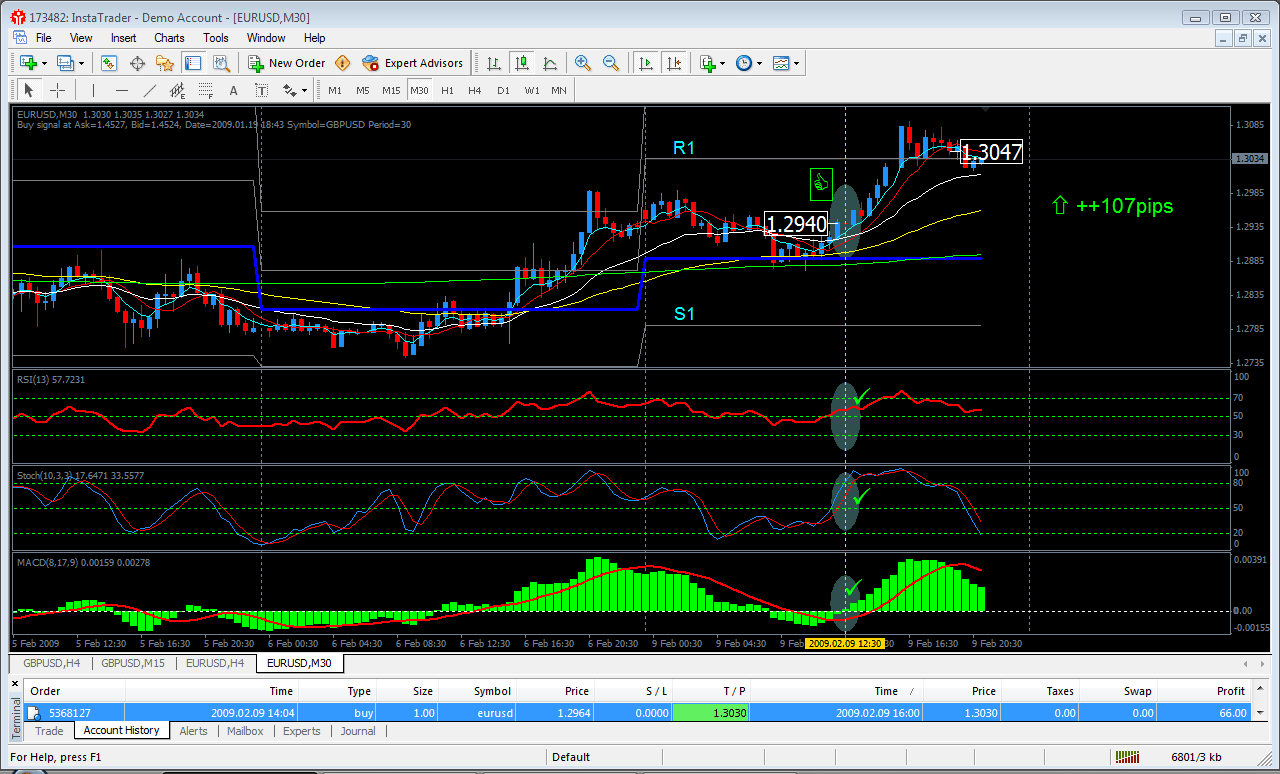1280x774 pixels.
Task: Open the Trade terminal tab
Action: click(x=49, y=731)
